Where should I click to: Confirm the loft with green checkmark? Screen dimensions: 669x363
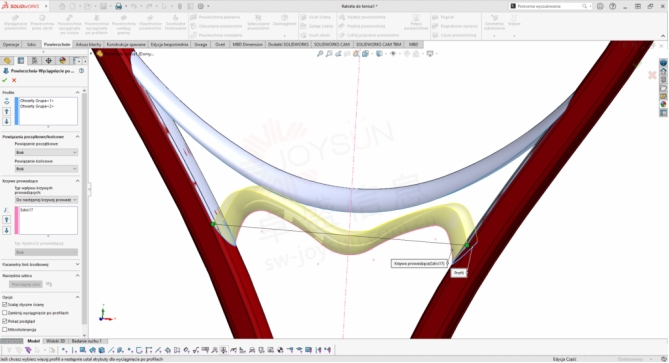pos(5,80)
